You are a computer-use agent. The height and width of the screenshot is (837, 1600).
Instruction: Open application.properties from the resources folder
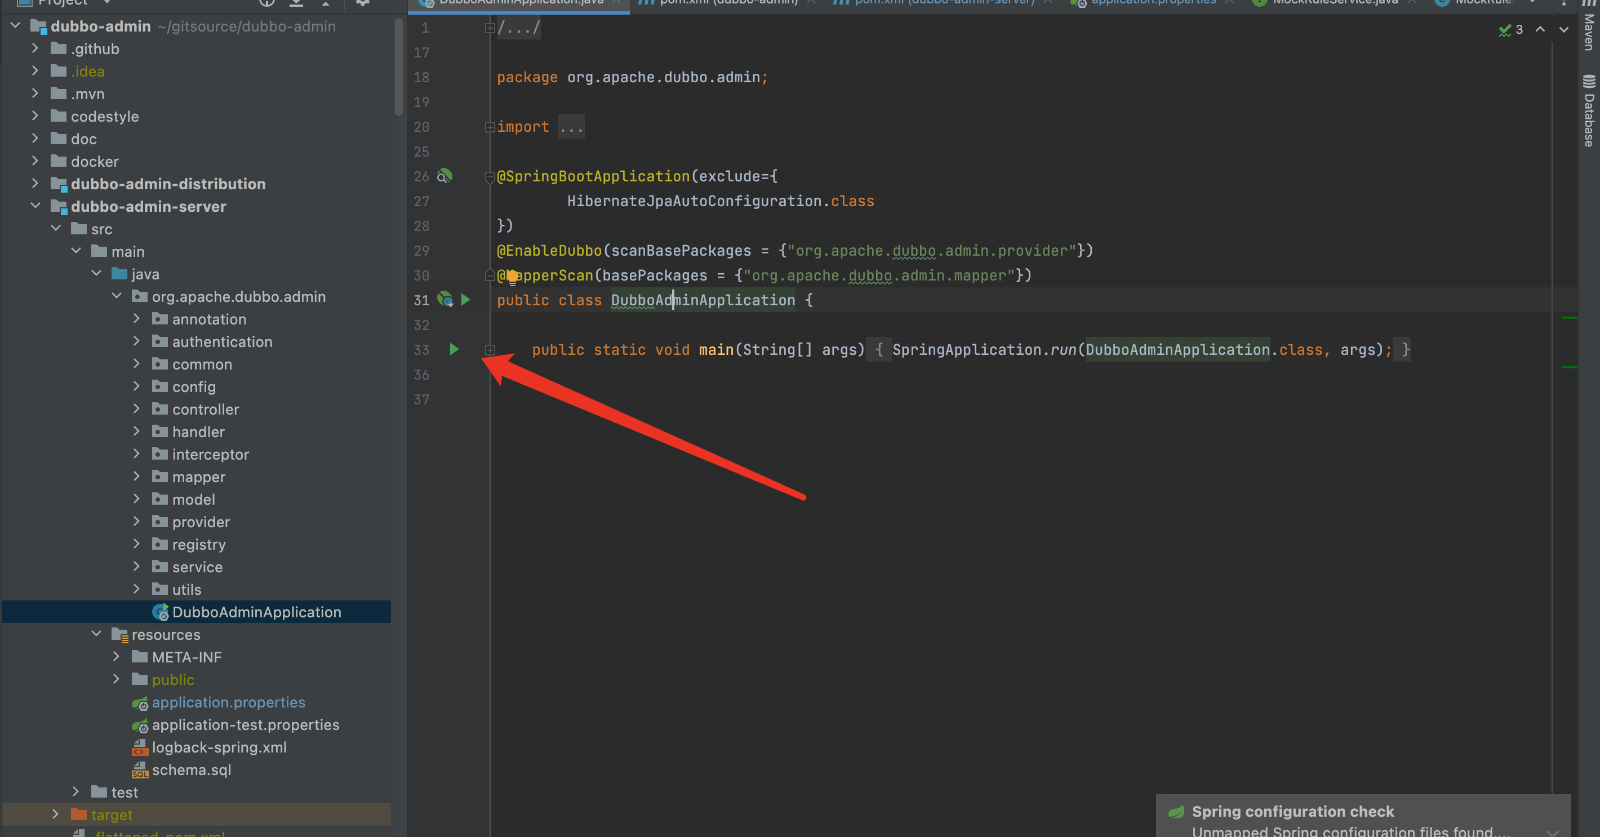coord(228,702)
